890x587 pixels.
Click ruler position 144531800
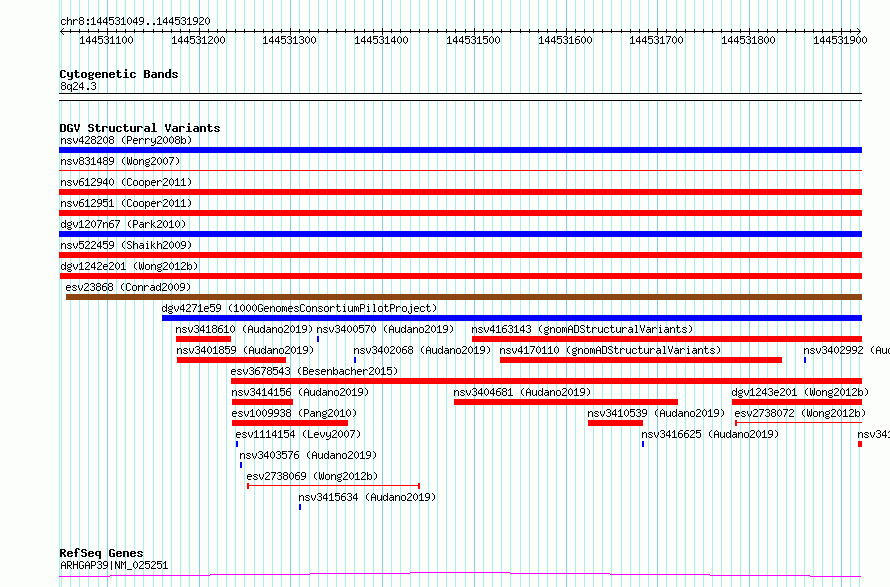[x=748, y=40]
